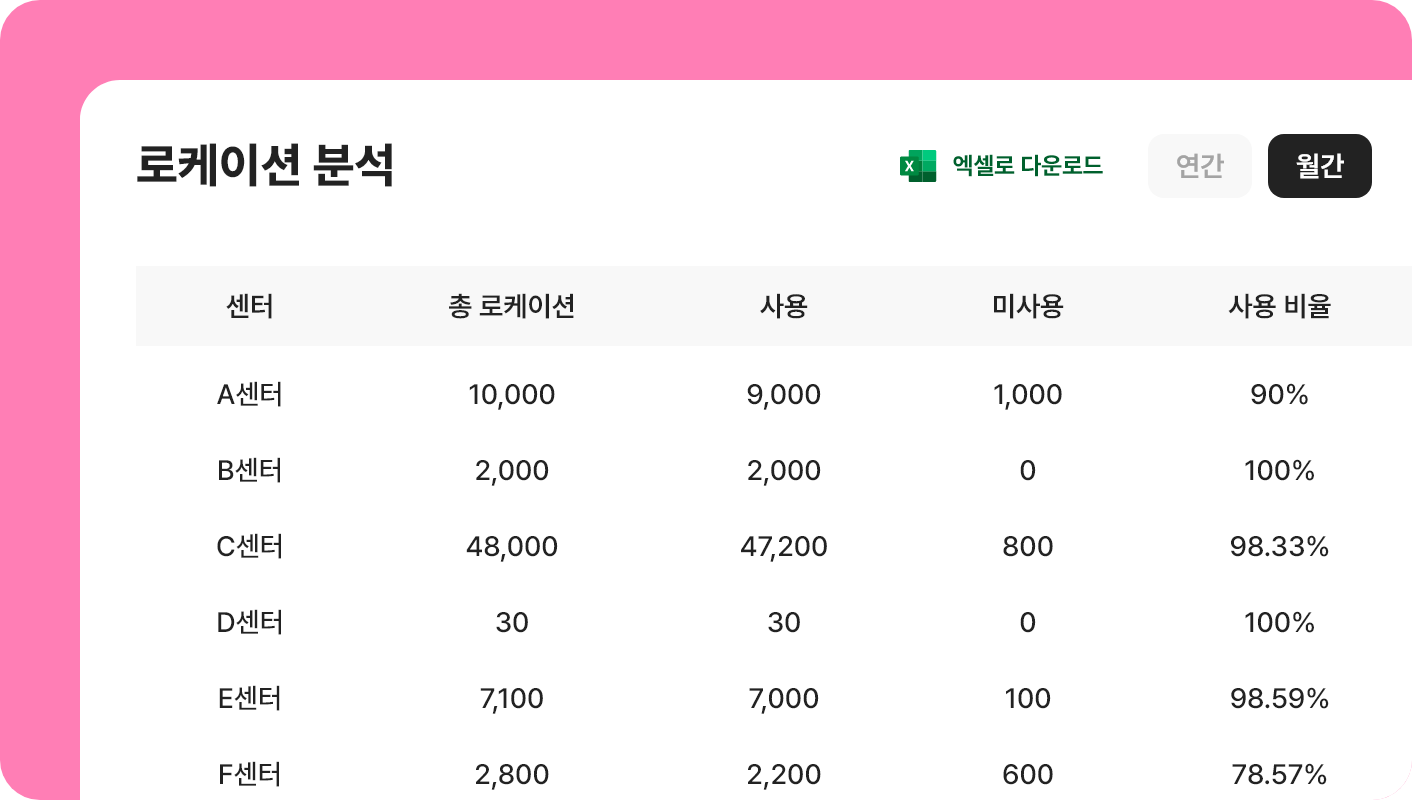Click the 사용 비율 column header
The width and height of the screenshot is (1412, 800).
click(1280, 306)
